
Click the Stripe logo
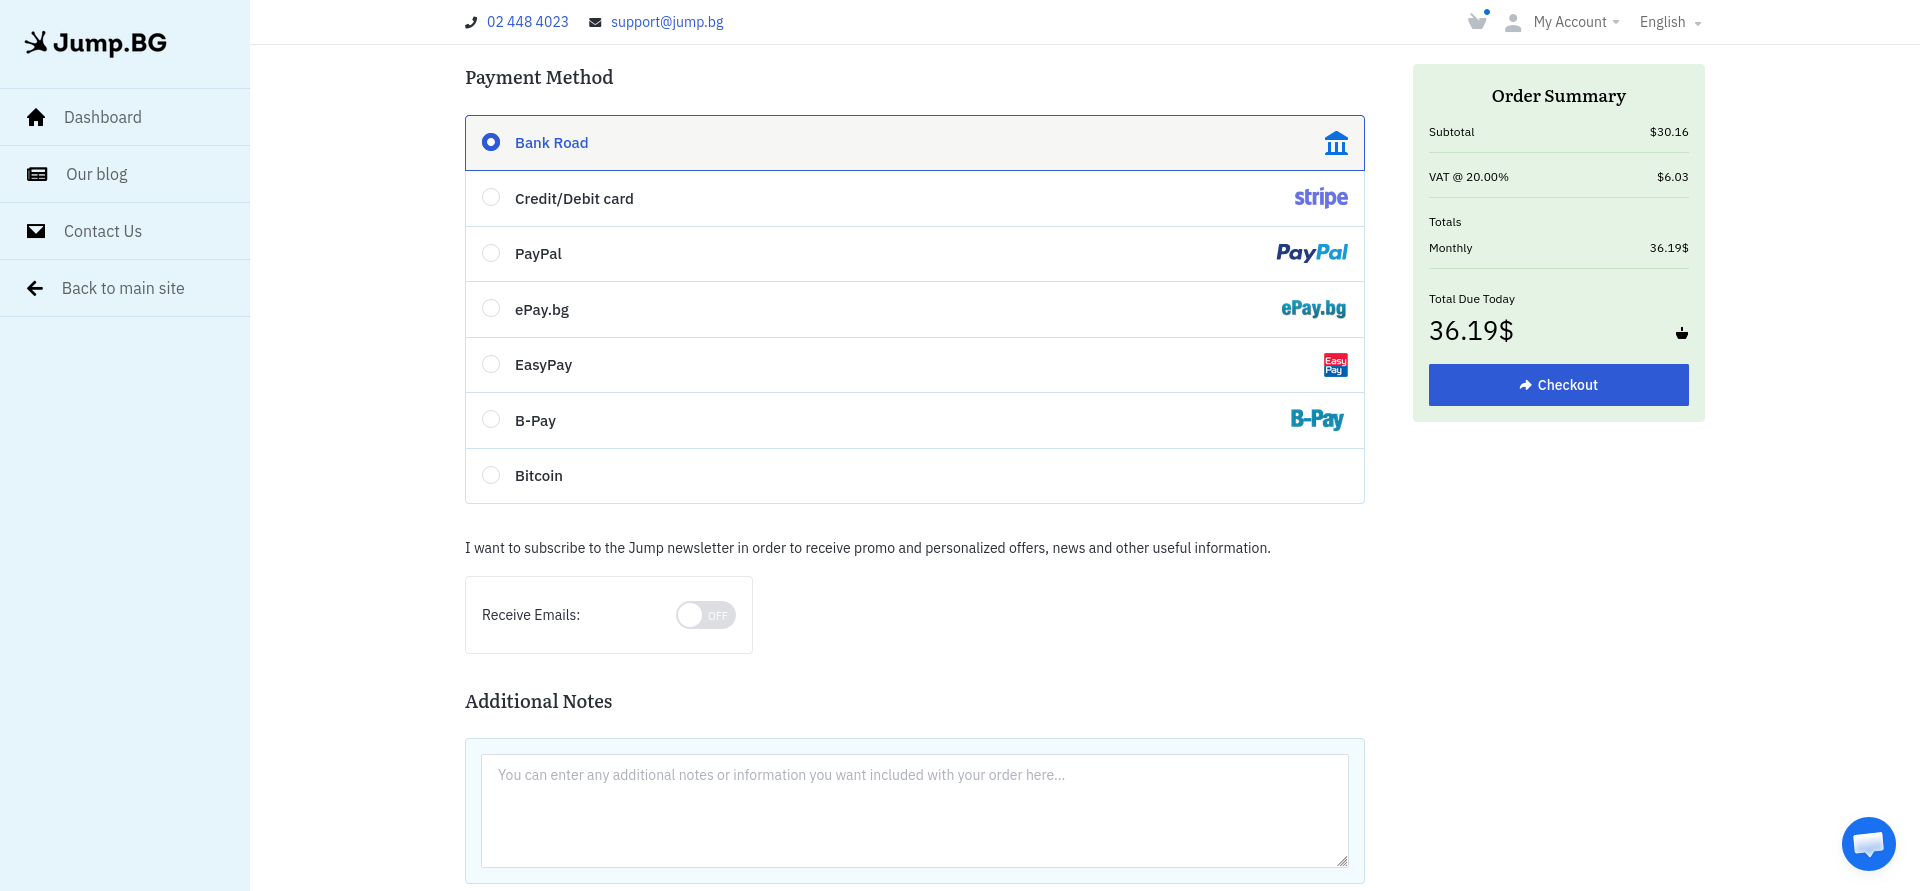click(x=1321, y=198)
